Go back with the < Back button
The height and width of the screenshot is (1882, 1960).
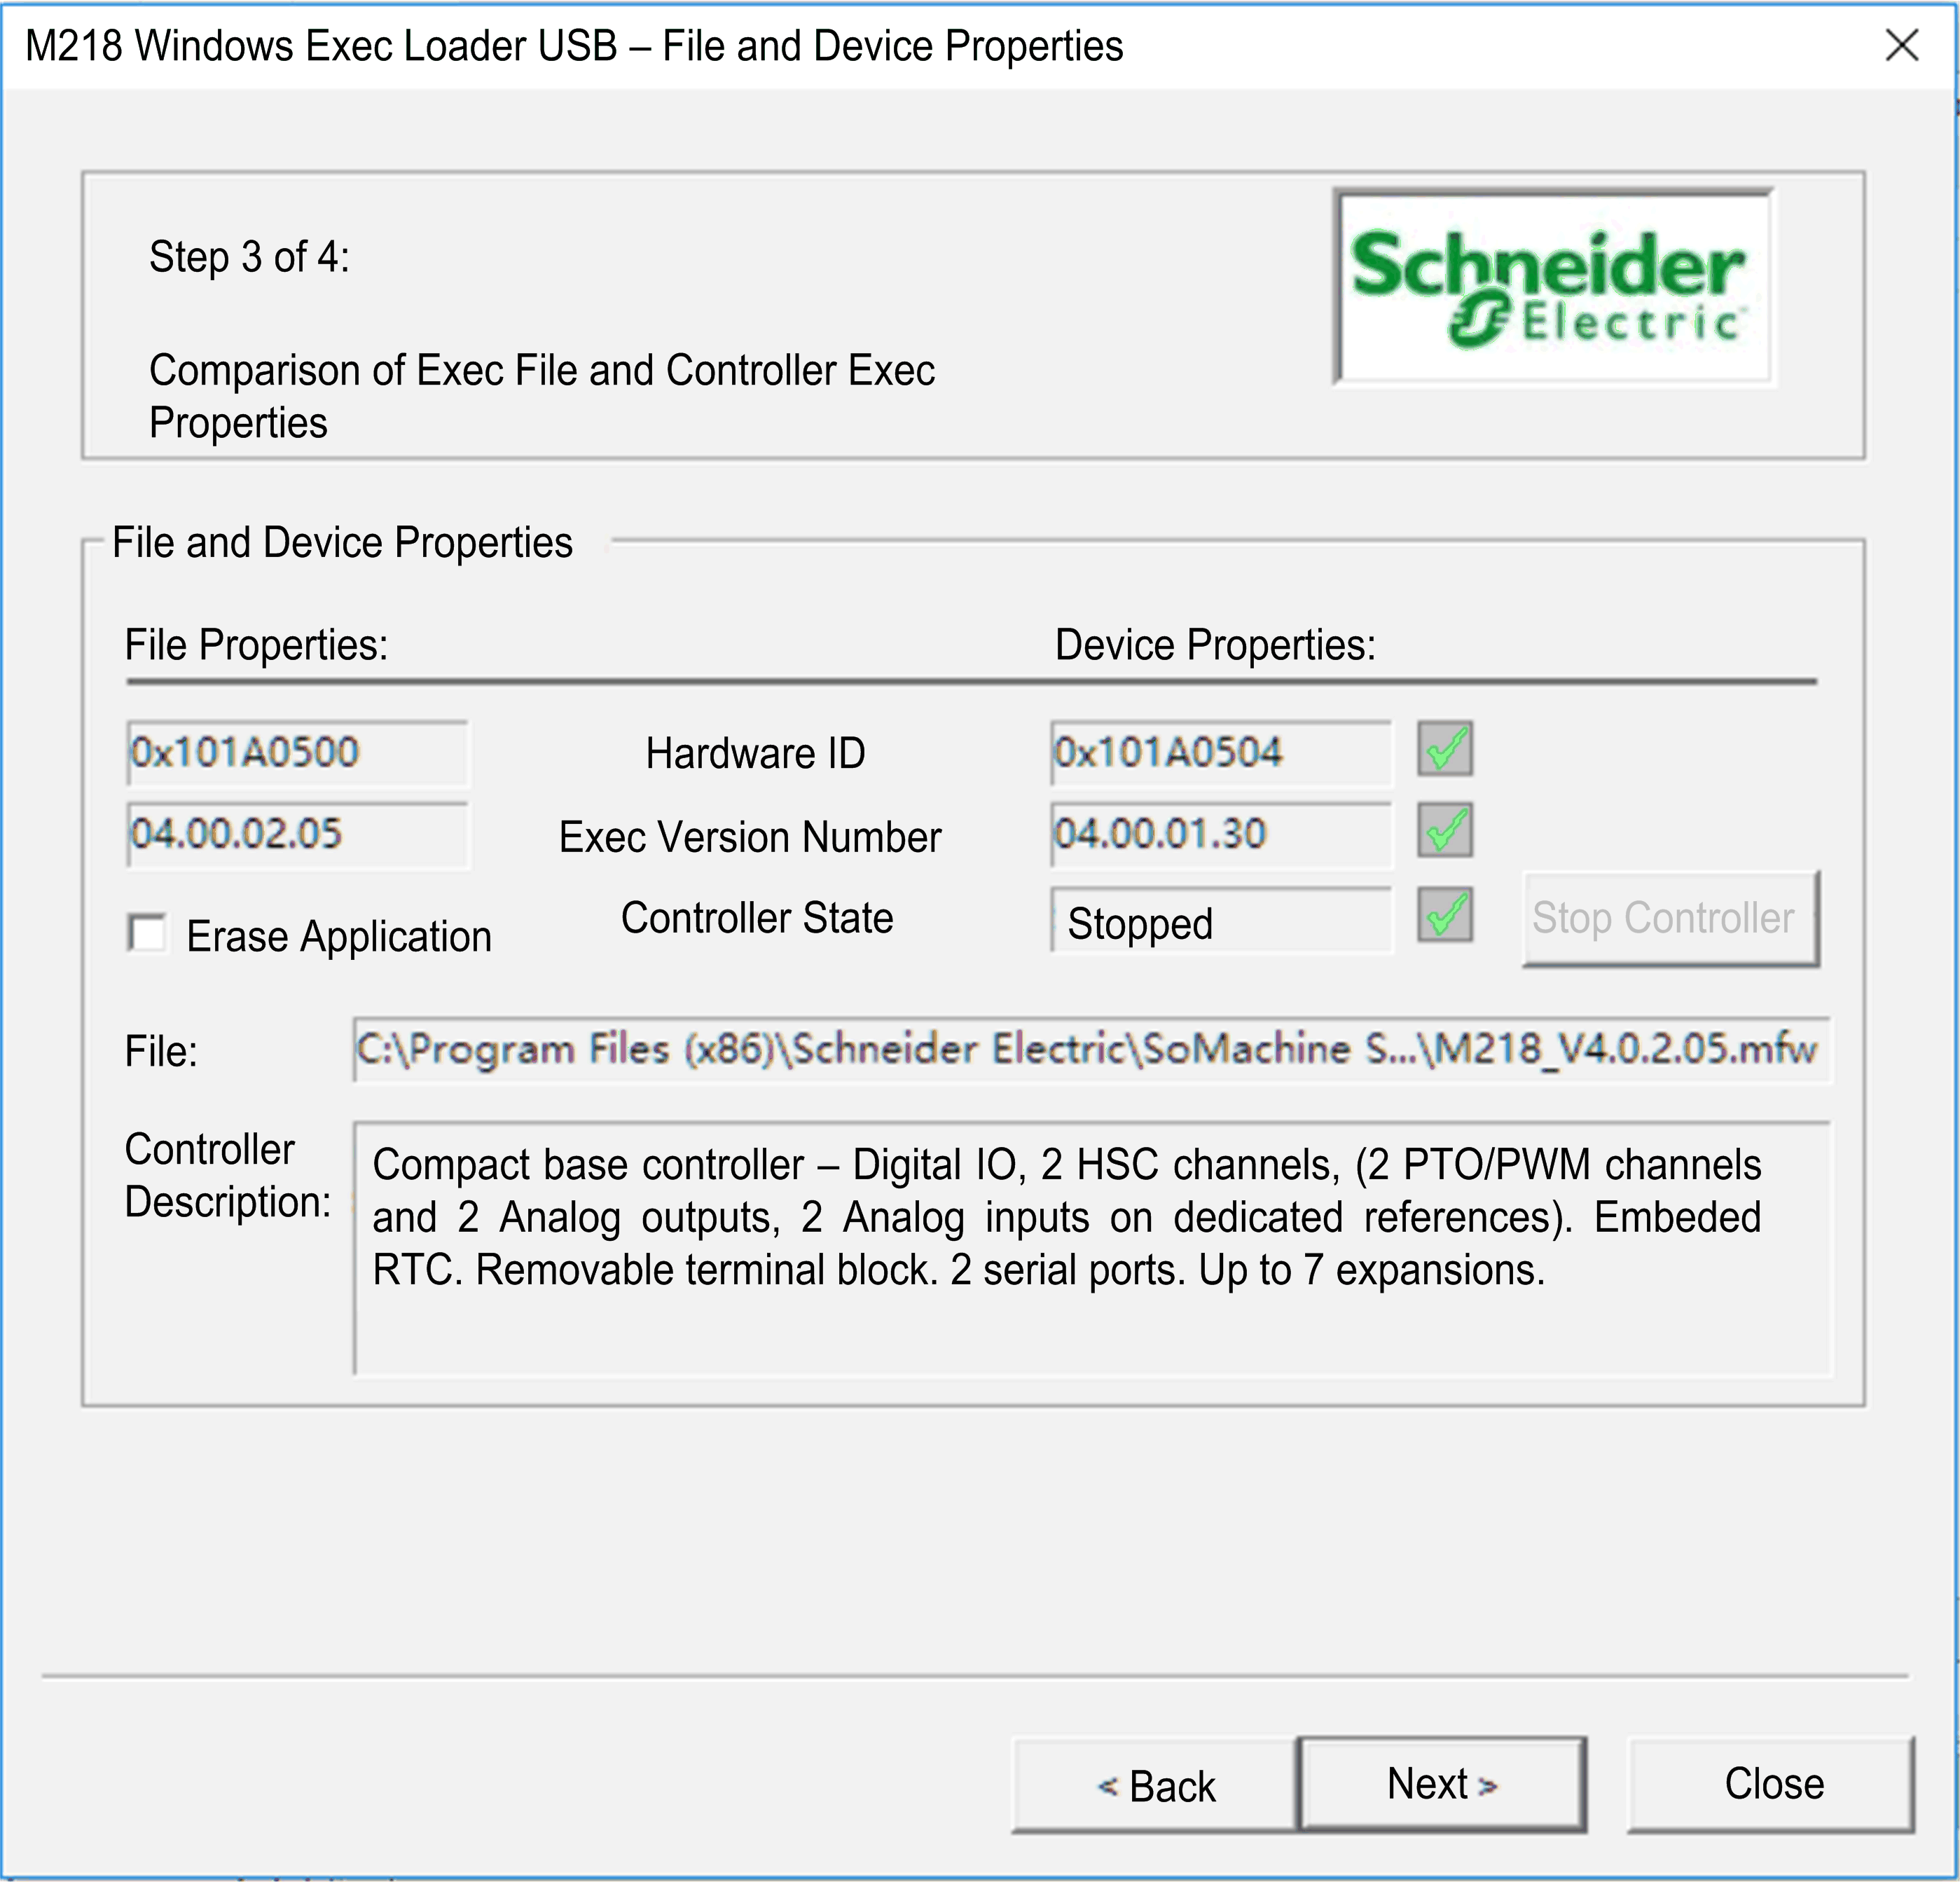tap(1155, 1786)
